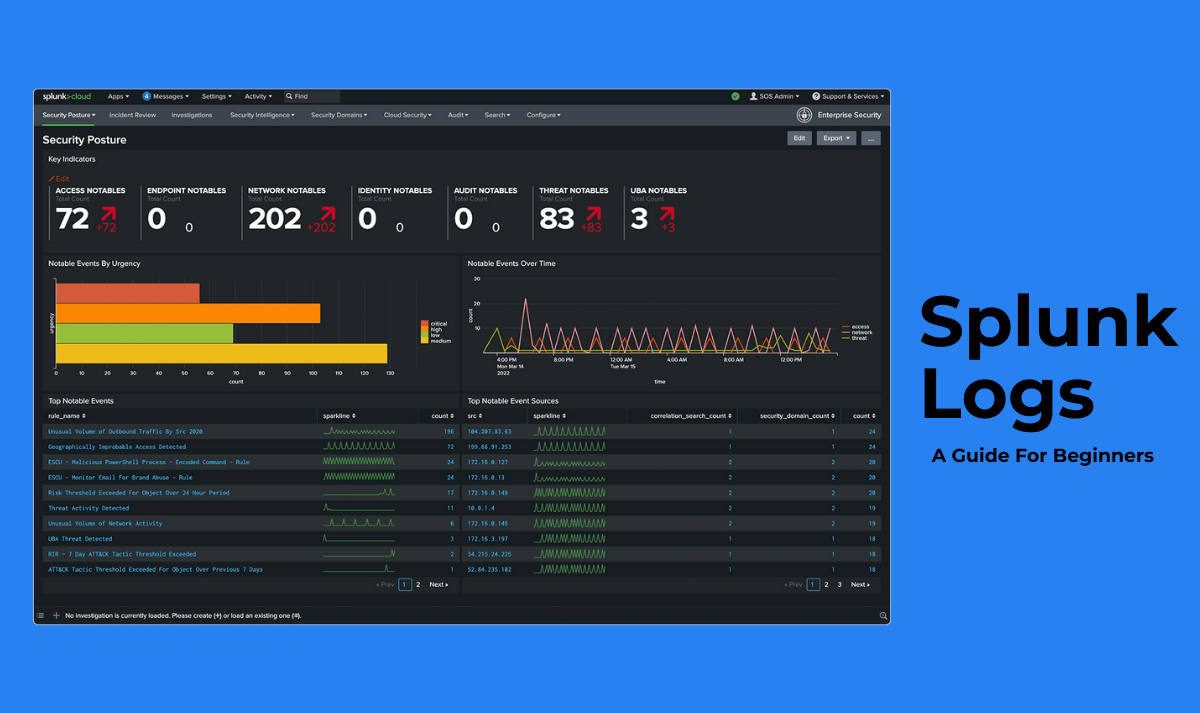Click the magnifier icon at bottom right
Screen dimensions: 1200x713
881,615
